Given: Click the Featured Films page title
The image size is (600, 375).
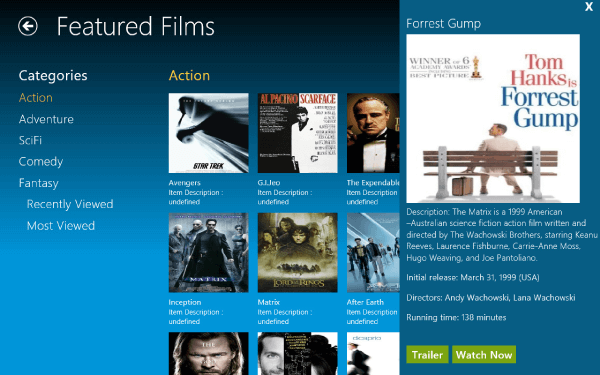Looking at the screenshot, I should (x=135, y=26).
